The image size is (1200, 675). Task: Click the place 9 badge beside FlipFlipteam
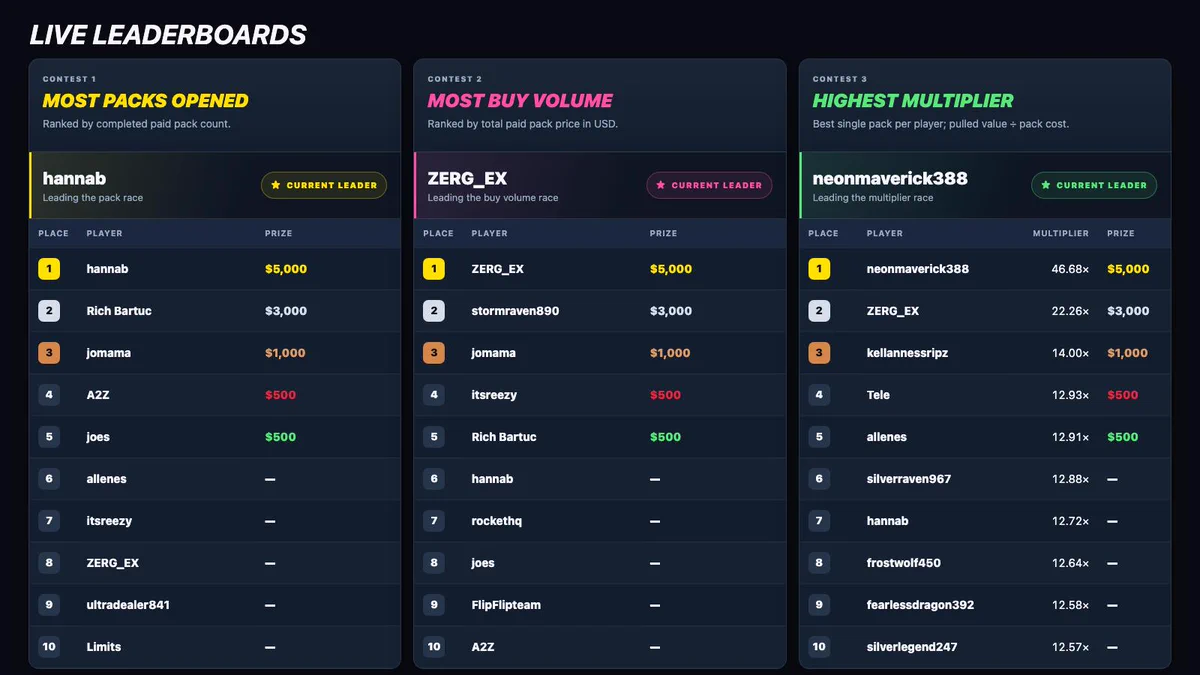434,605
